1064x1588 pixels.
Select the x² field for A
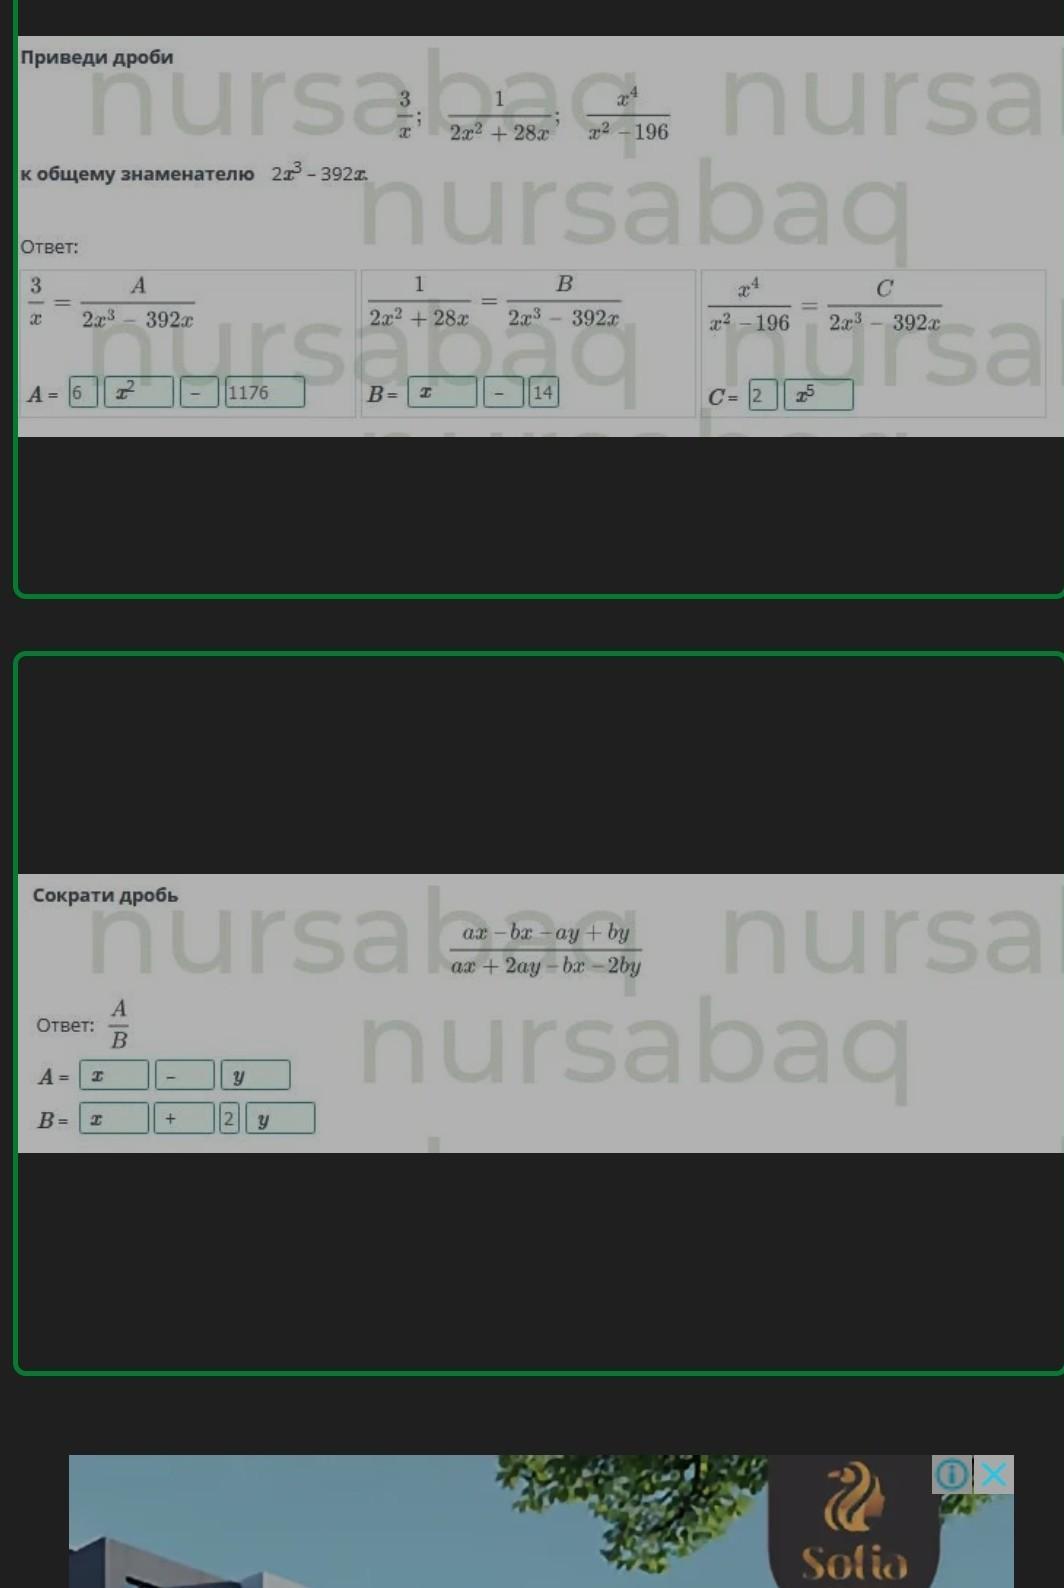(139, 392)
